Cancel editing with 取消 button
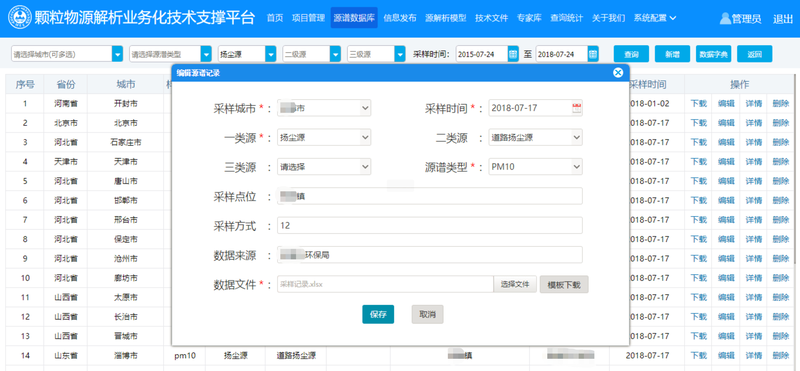Viewport: 800px width, 371px height. (x=428, y=314)
